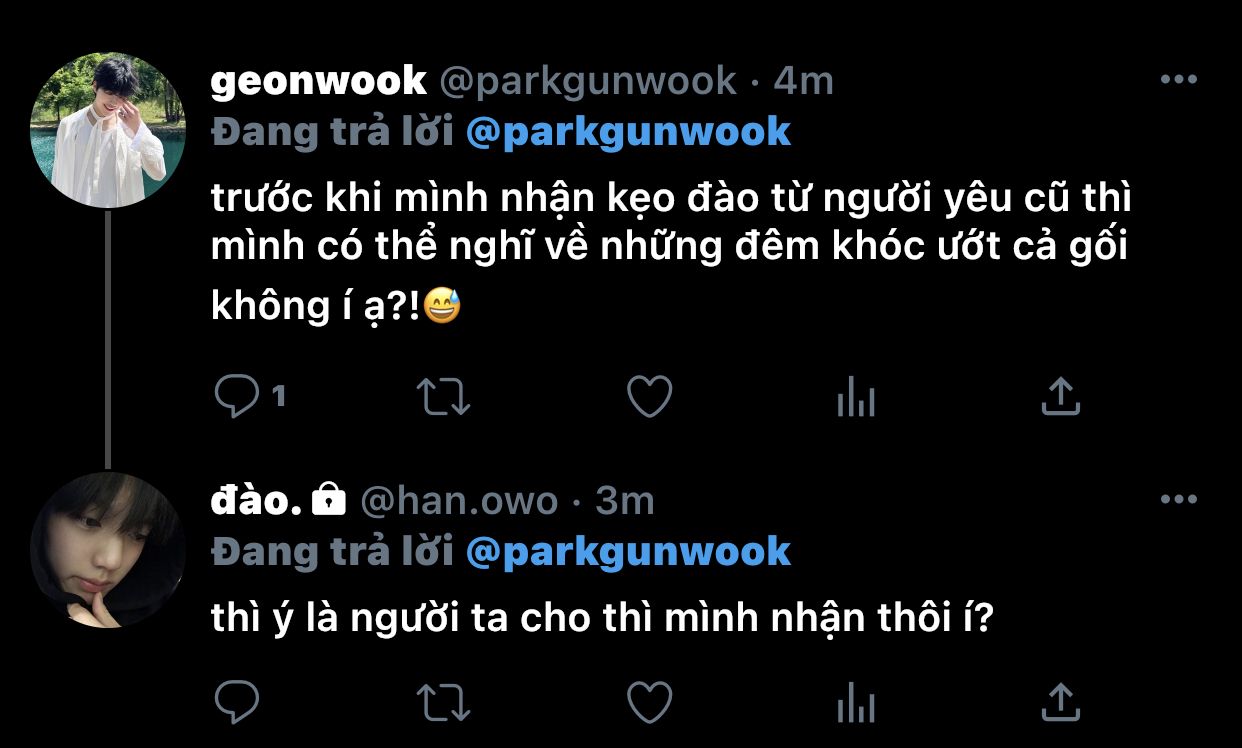The height and width of the screenshot is (748, 1242).
Task: Open the 4m timestamp of geonwook's tweet
Action: click(x=803, y=81)
